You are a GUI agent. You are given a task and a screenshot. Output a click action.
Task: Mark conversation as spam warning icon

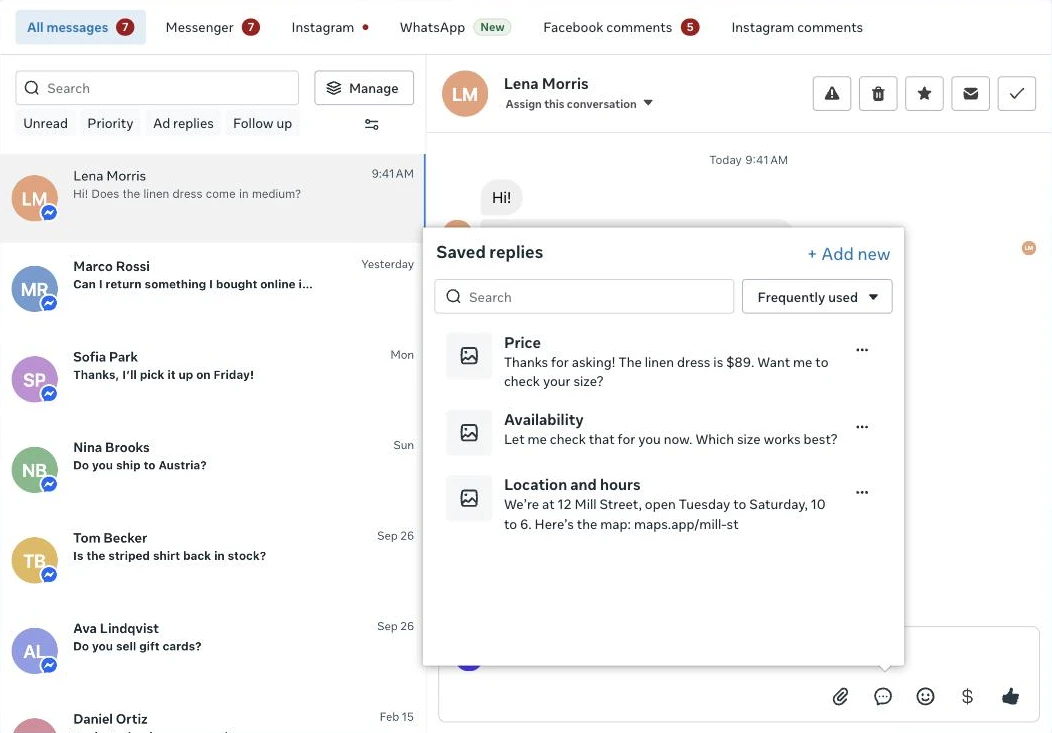(x=832, y=94)
